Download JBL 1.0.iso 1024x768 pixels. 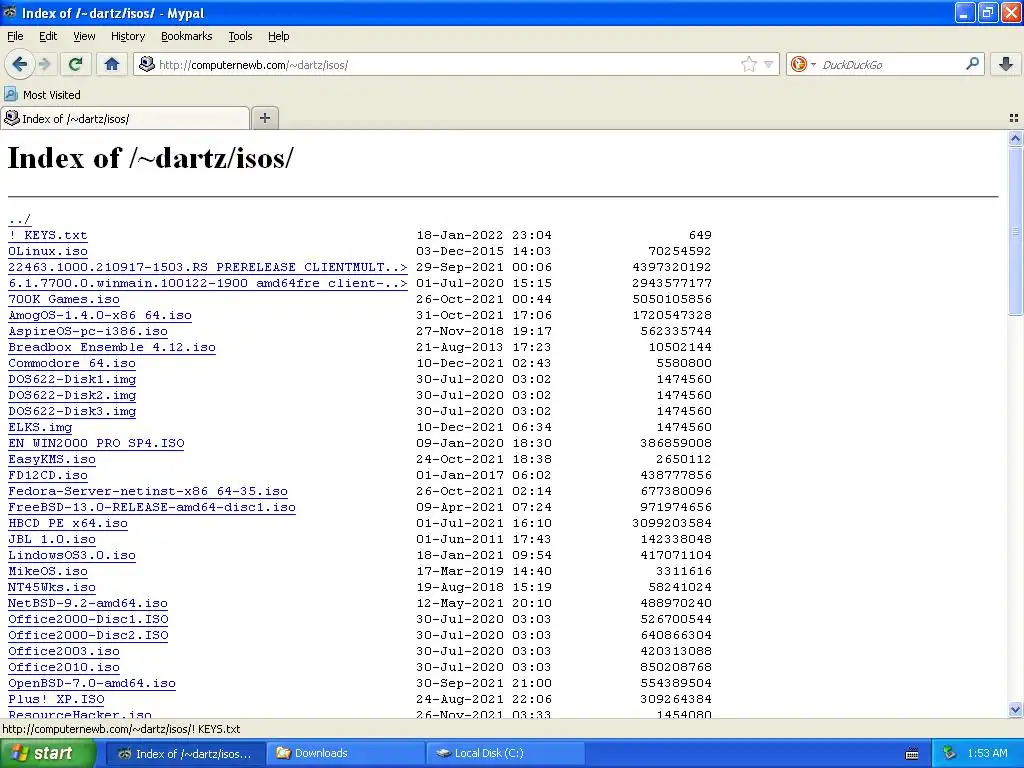(52, 539)
